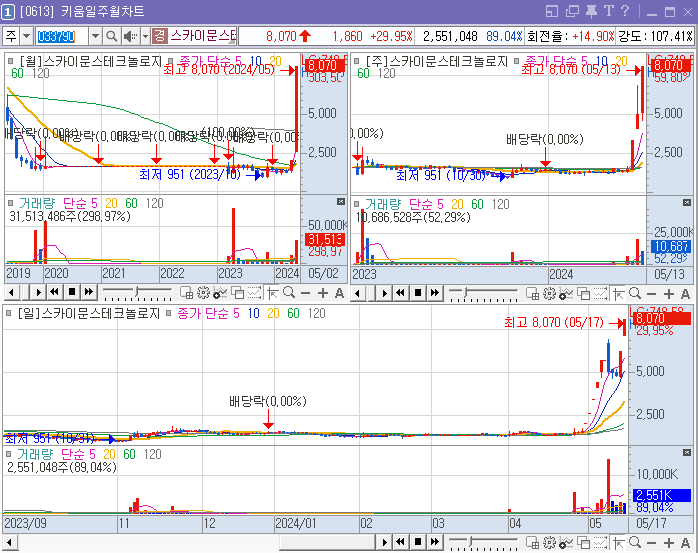698x553 pixels.
Task: Toggle the weekly volume '거래량' indicator square
Action: coord(357,204)
